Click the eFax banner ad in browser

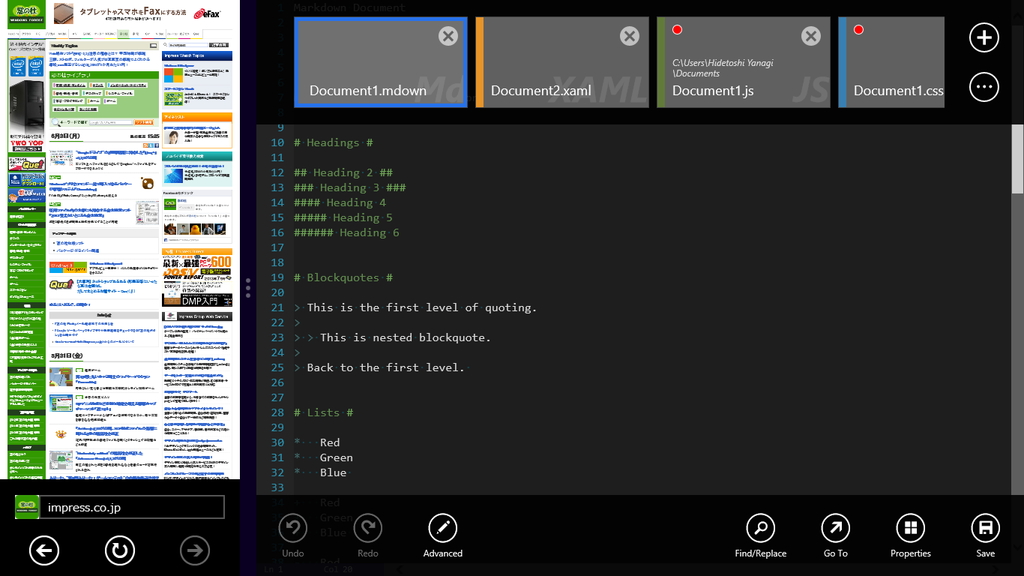pos(137,13)
